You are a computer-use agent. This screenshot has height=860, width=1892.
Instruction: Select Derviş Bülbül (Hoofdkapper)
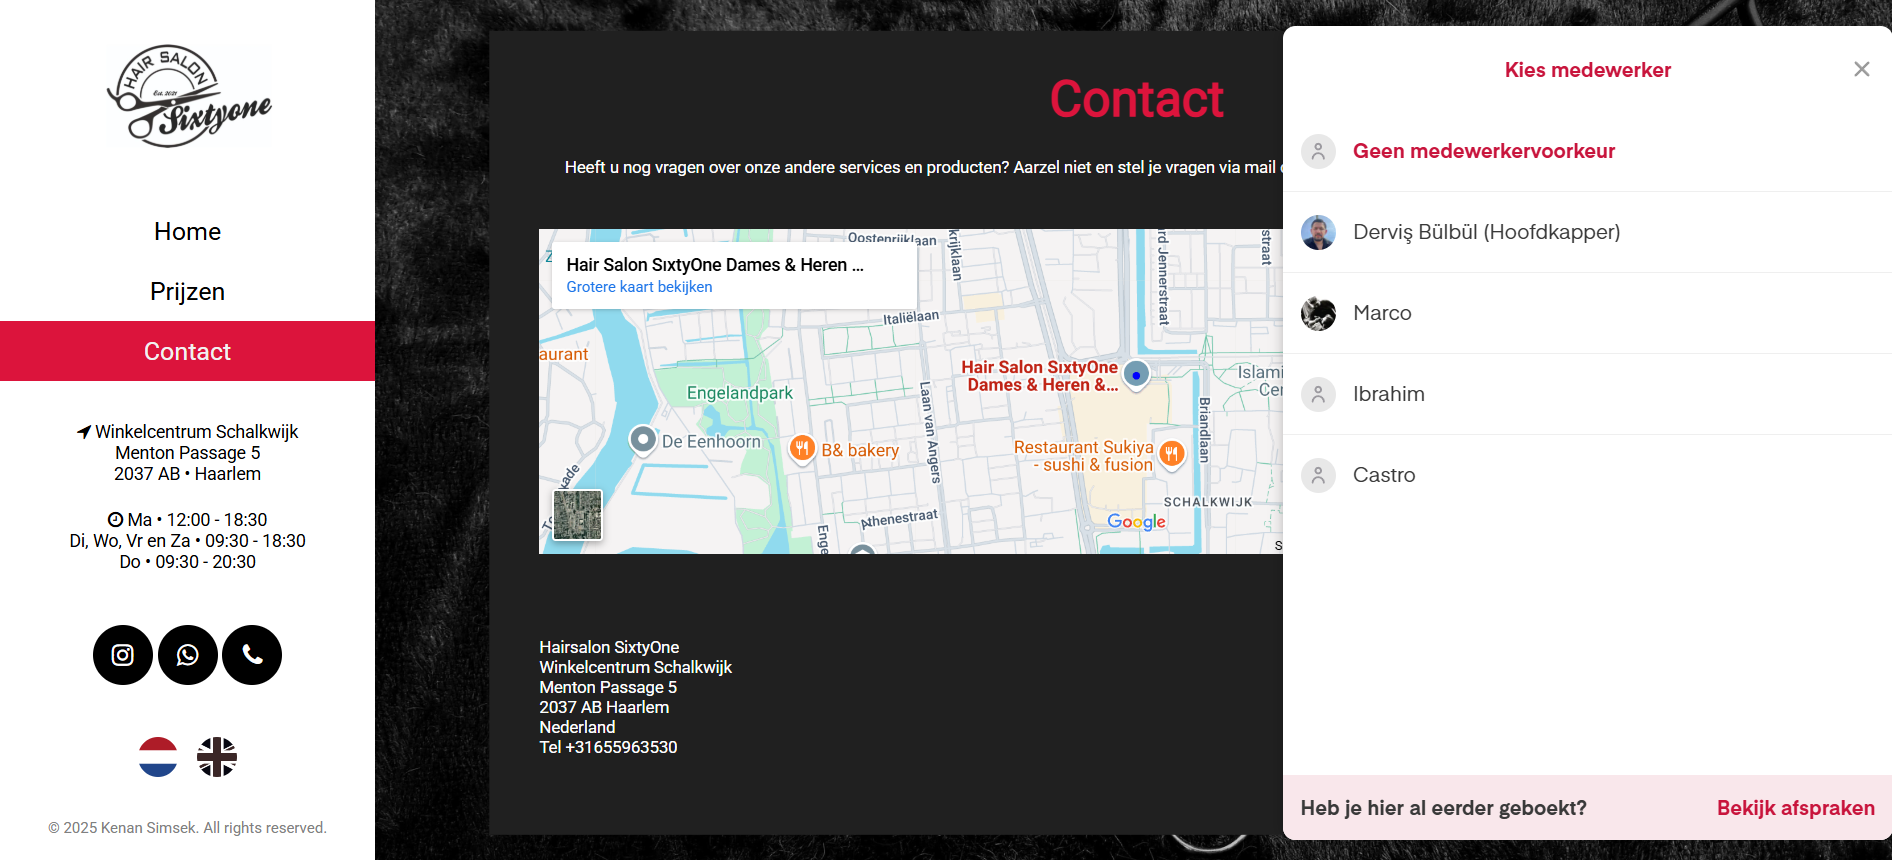(1587, 232)
